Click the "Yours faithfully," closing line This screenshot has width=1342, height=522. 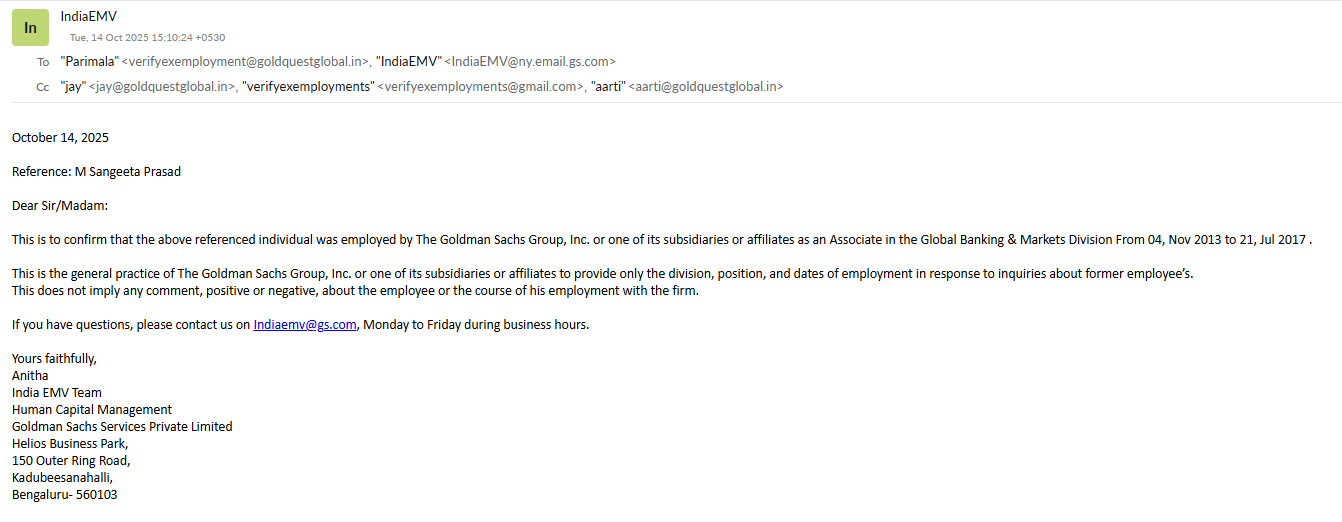click(x=54, y=358)
